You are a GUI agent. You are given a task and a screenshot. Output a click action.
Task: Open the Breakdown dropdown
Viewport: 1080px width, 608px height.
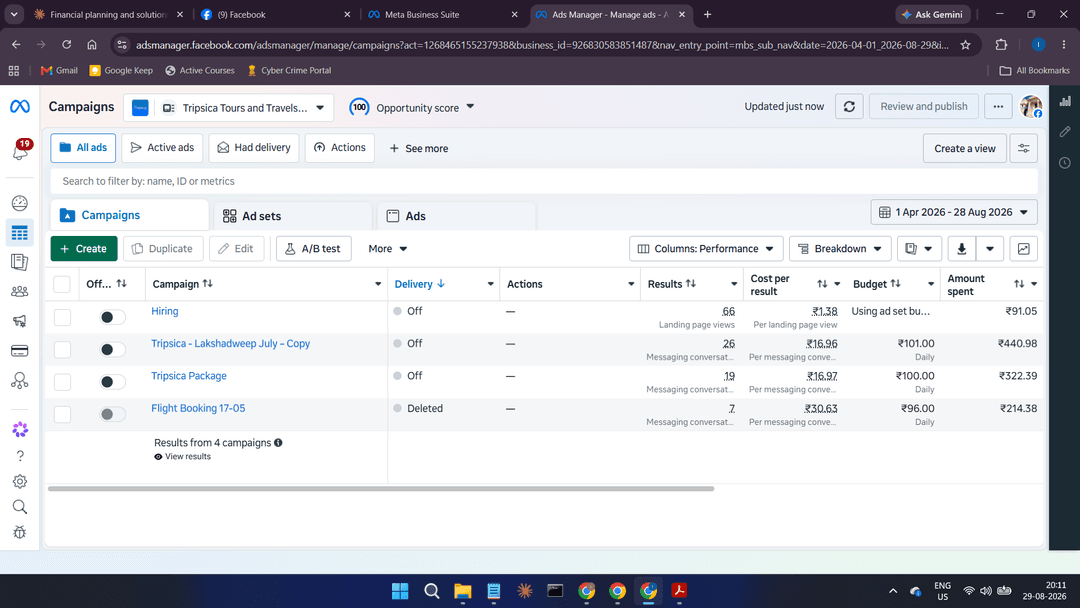pos(840,249)
